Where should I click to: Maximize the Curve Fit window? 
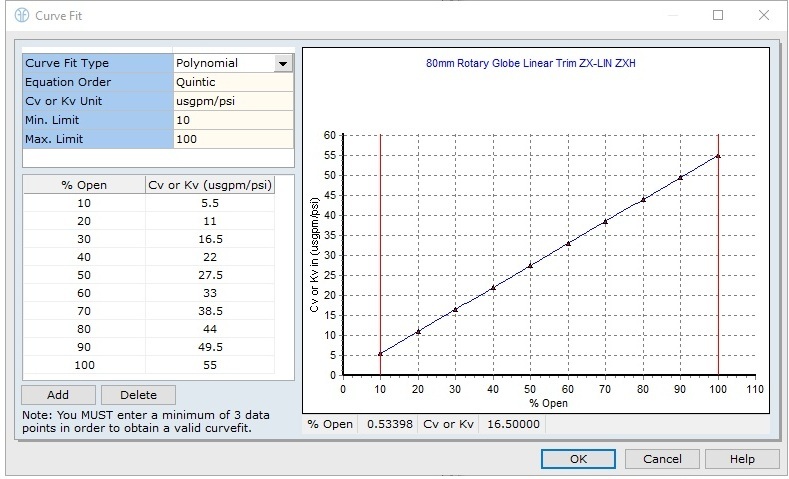pos(718,15)
